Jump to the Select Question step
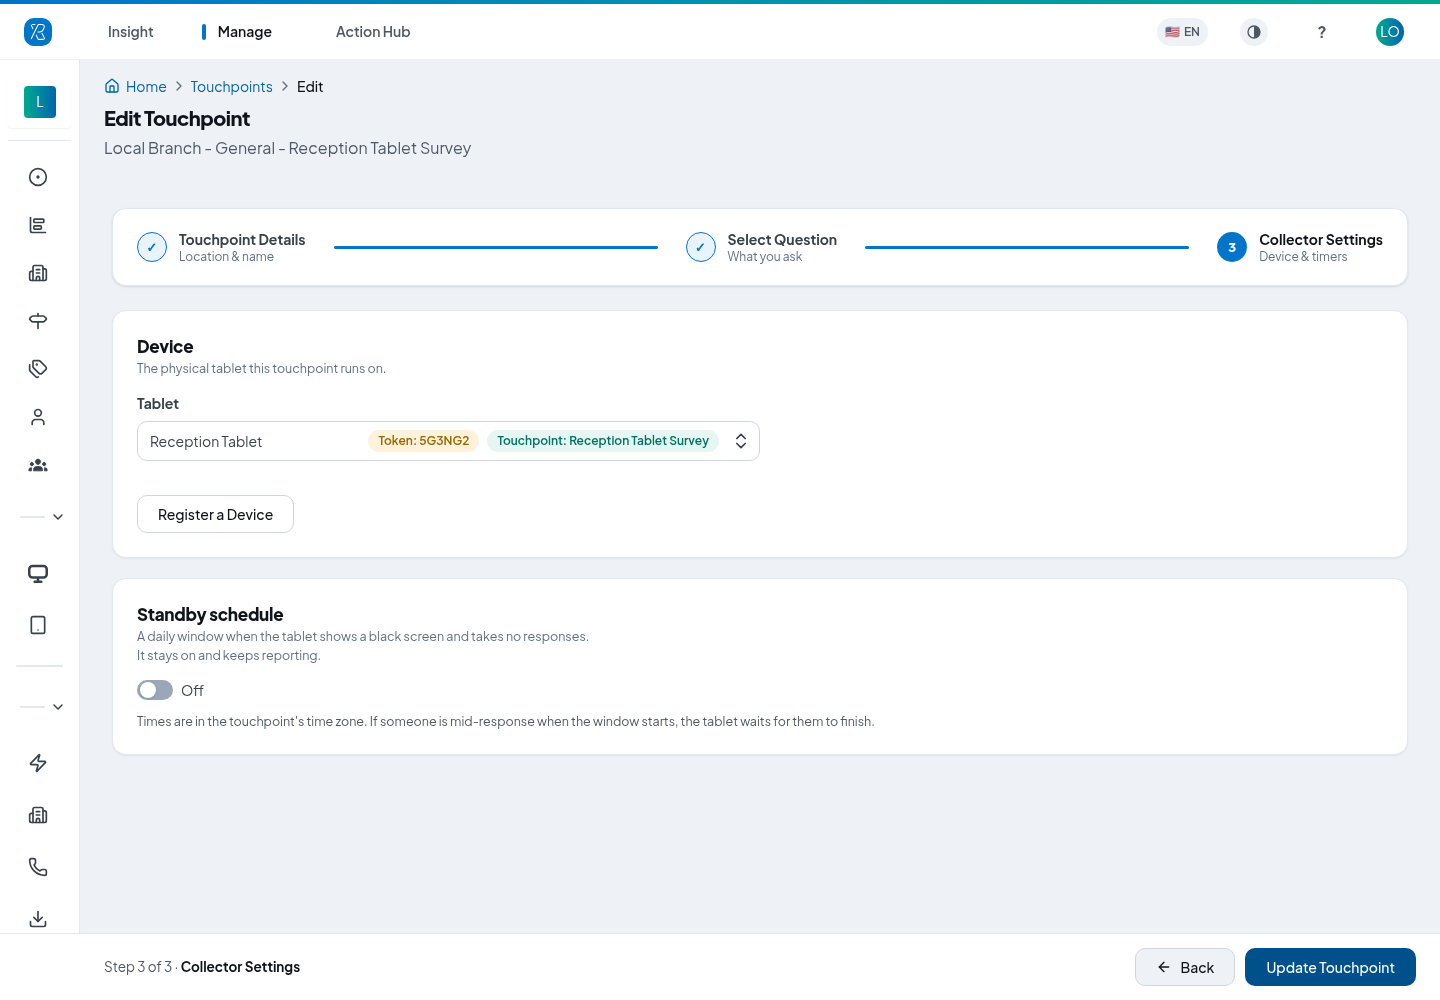The image size is (1440, 1000). pos(762,247)
